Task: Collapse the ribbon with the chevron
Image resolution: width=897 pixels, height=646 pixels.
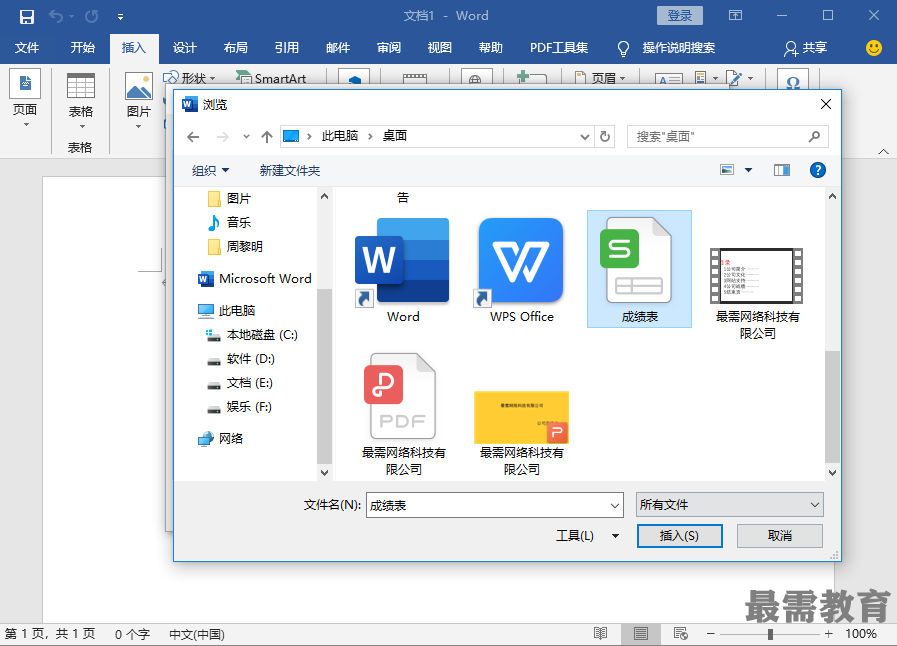Action: tap(883, 152)
